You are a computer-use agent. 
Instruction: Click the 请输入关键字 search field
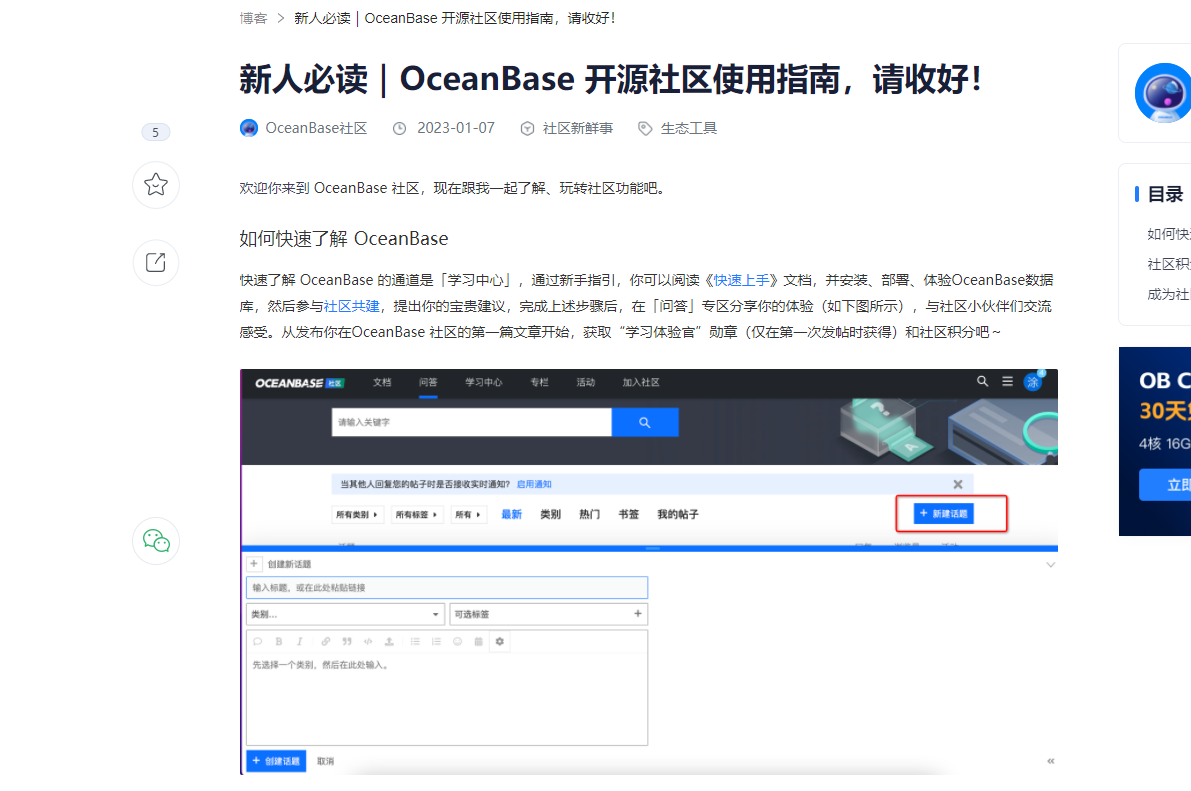click(471, 422)
